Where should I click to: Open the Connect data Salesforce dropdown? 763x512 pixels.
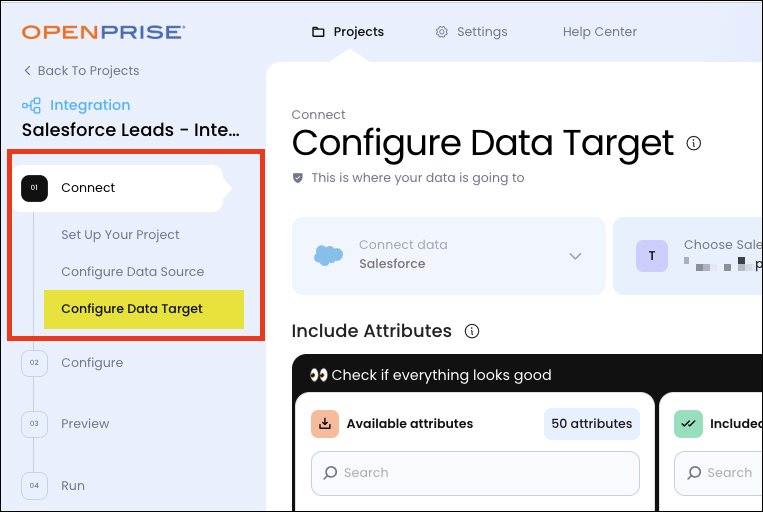point(449,256)
